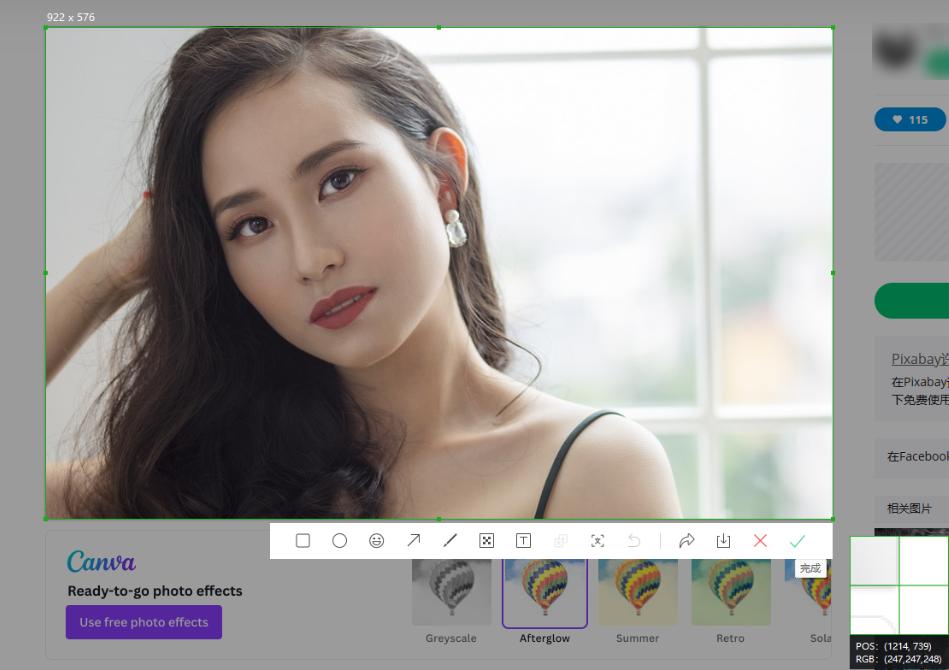Click the screen text recognition icon

pos(597,540)
